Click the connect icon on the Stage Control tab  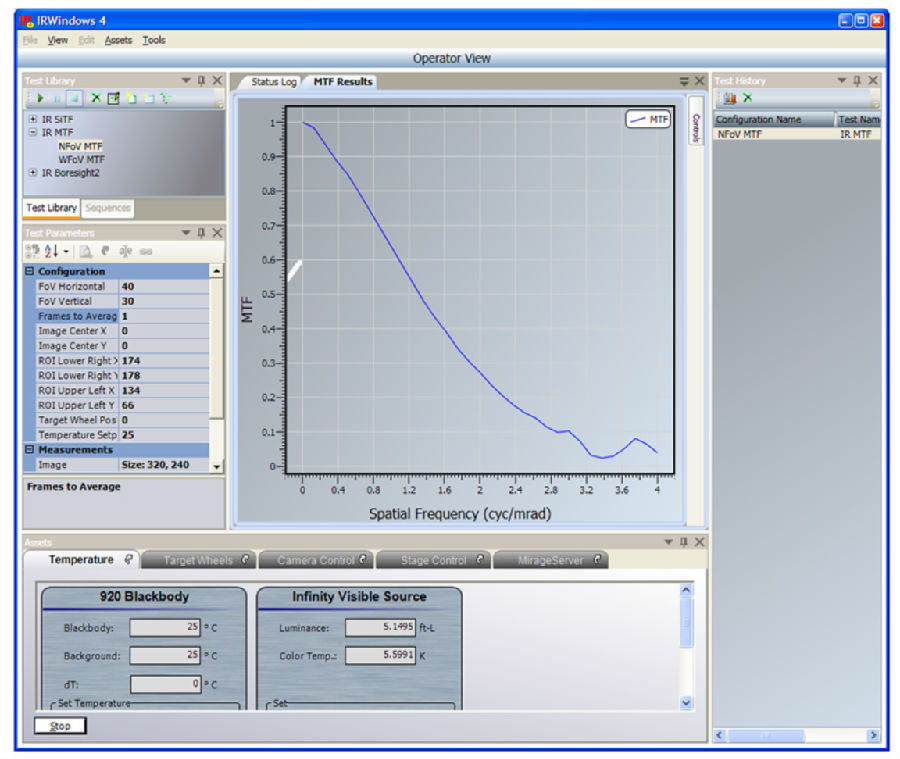pyautogui.click(x=480, y=559)
